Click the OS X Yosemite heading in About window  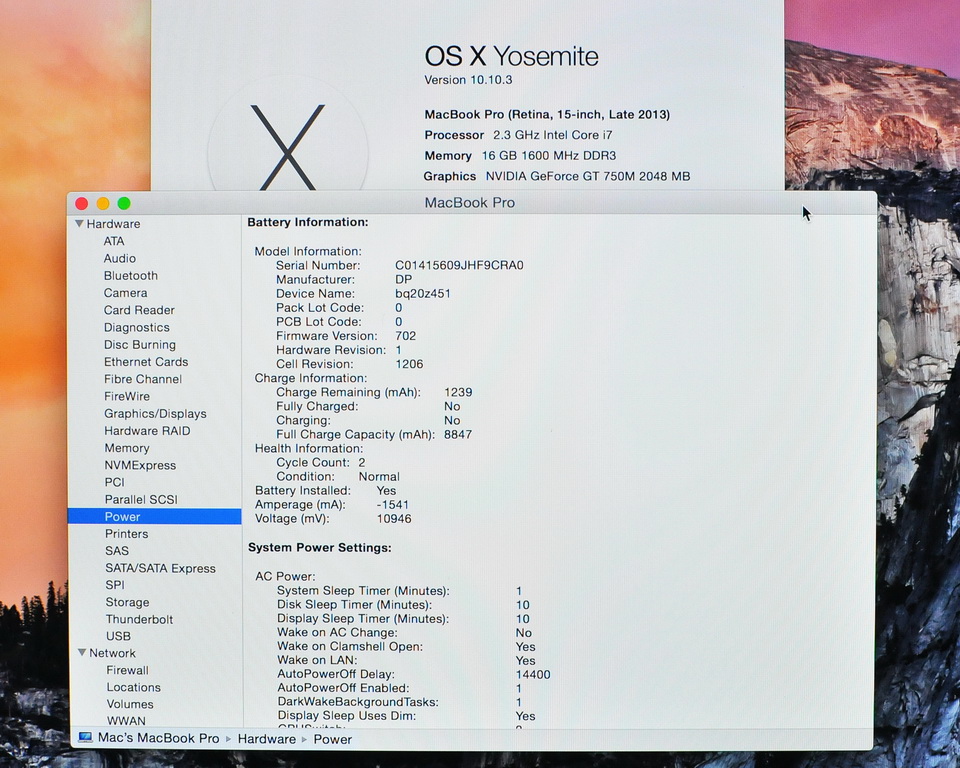(x=511, y=56)
